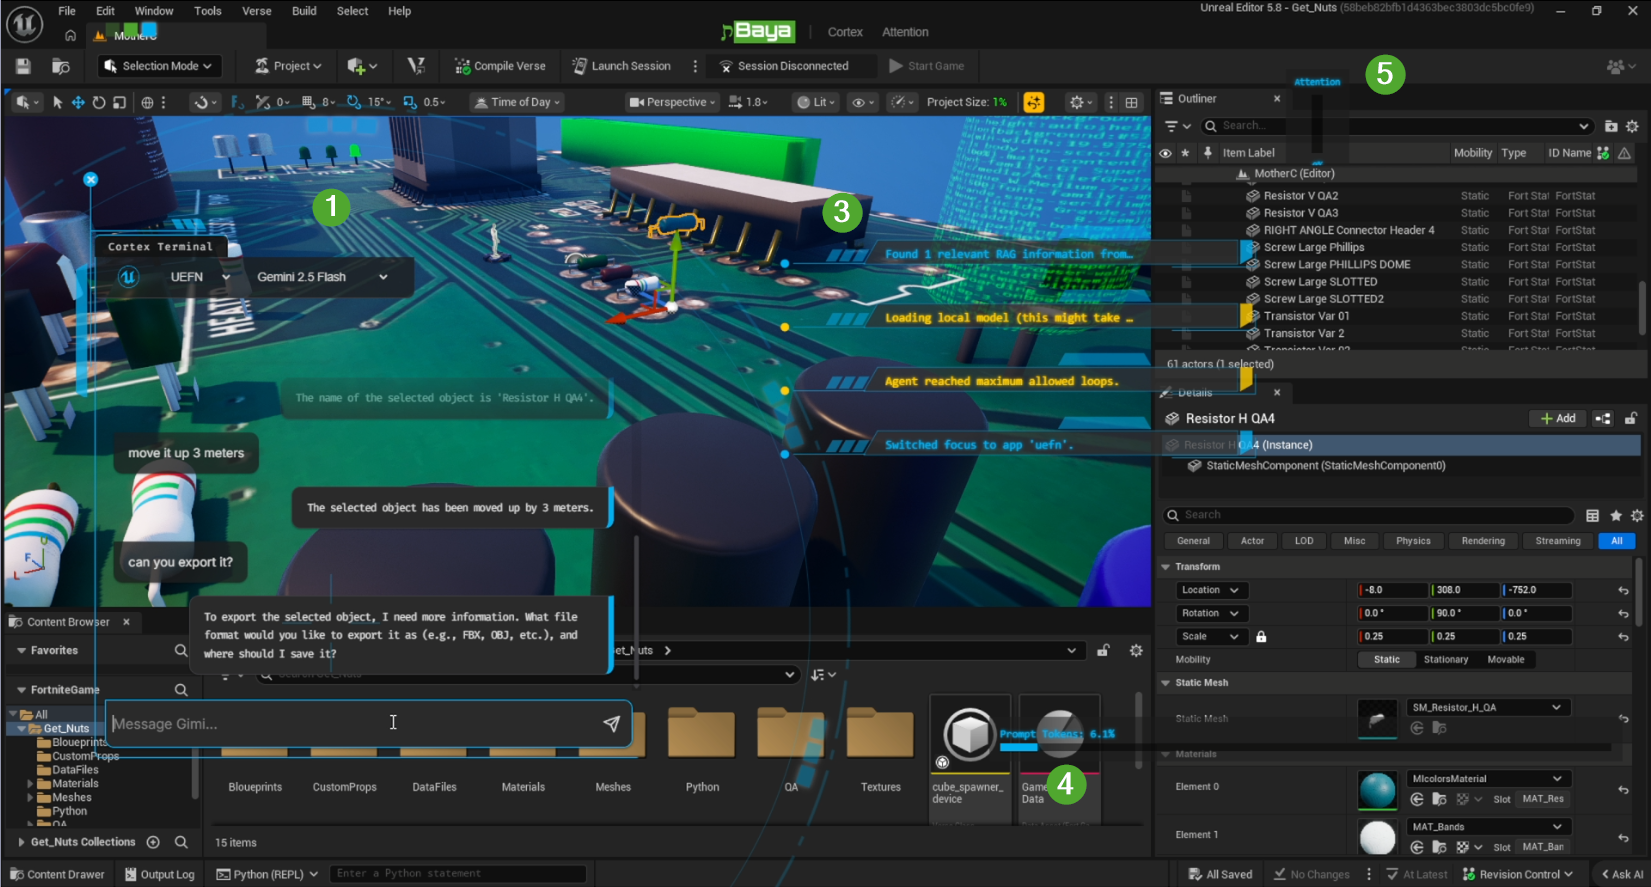
Task: Expand the Revision Control dropdown
Action: click(x=1518, y=874)
